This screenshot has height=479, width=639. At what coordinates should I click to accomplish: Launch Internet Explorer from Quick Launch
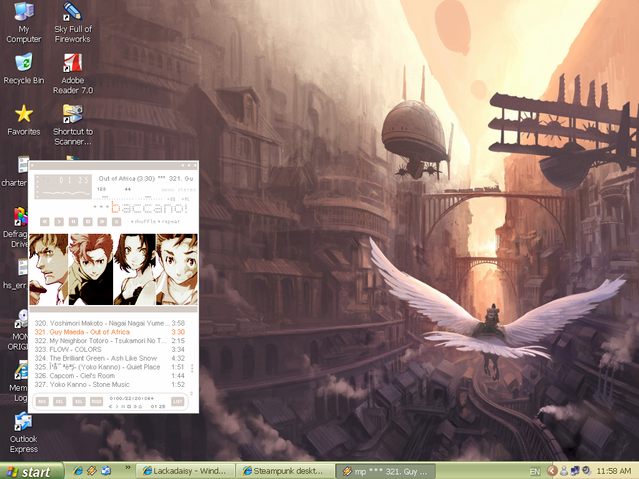77,471
